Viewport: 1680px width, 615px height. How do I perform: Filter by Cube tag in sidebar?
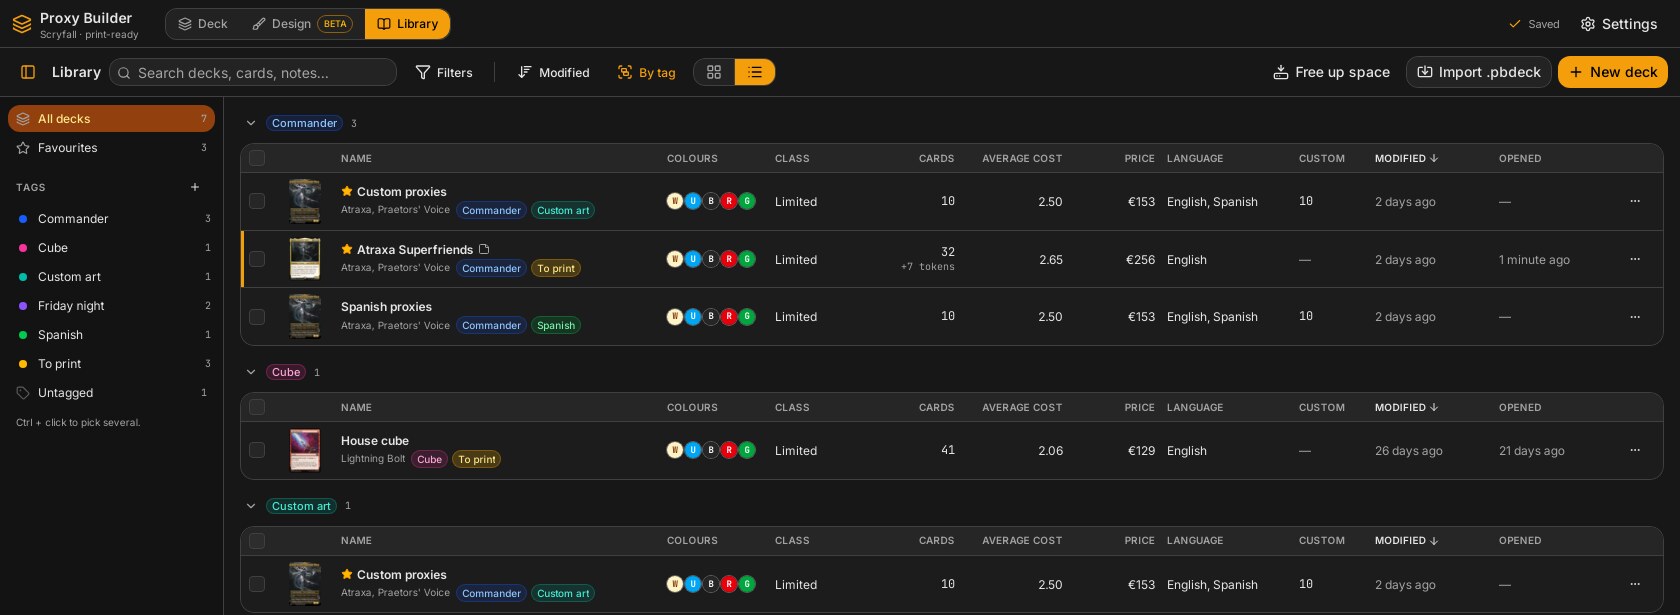111,248
